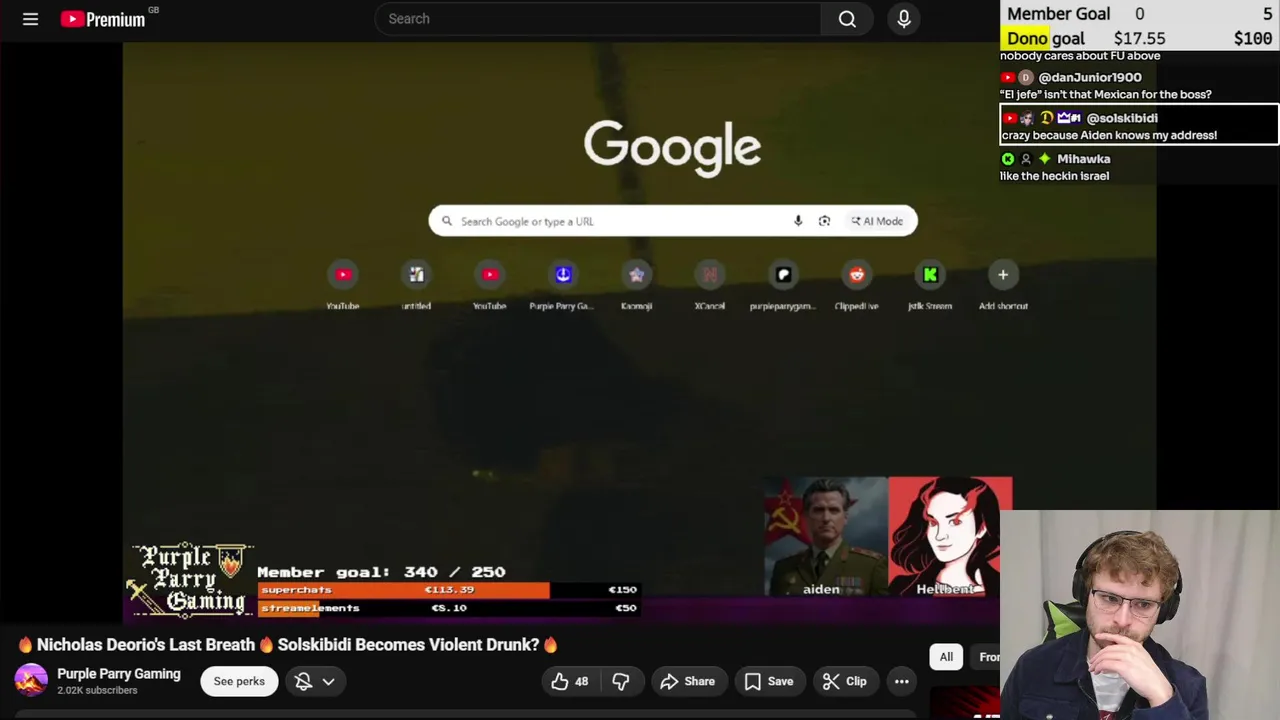Click the 'Hellbent' portrait thumbnail

pyautogui.click(x=950, y=536)
